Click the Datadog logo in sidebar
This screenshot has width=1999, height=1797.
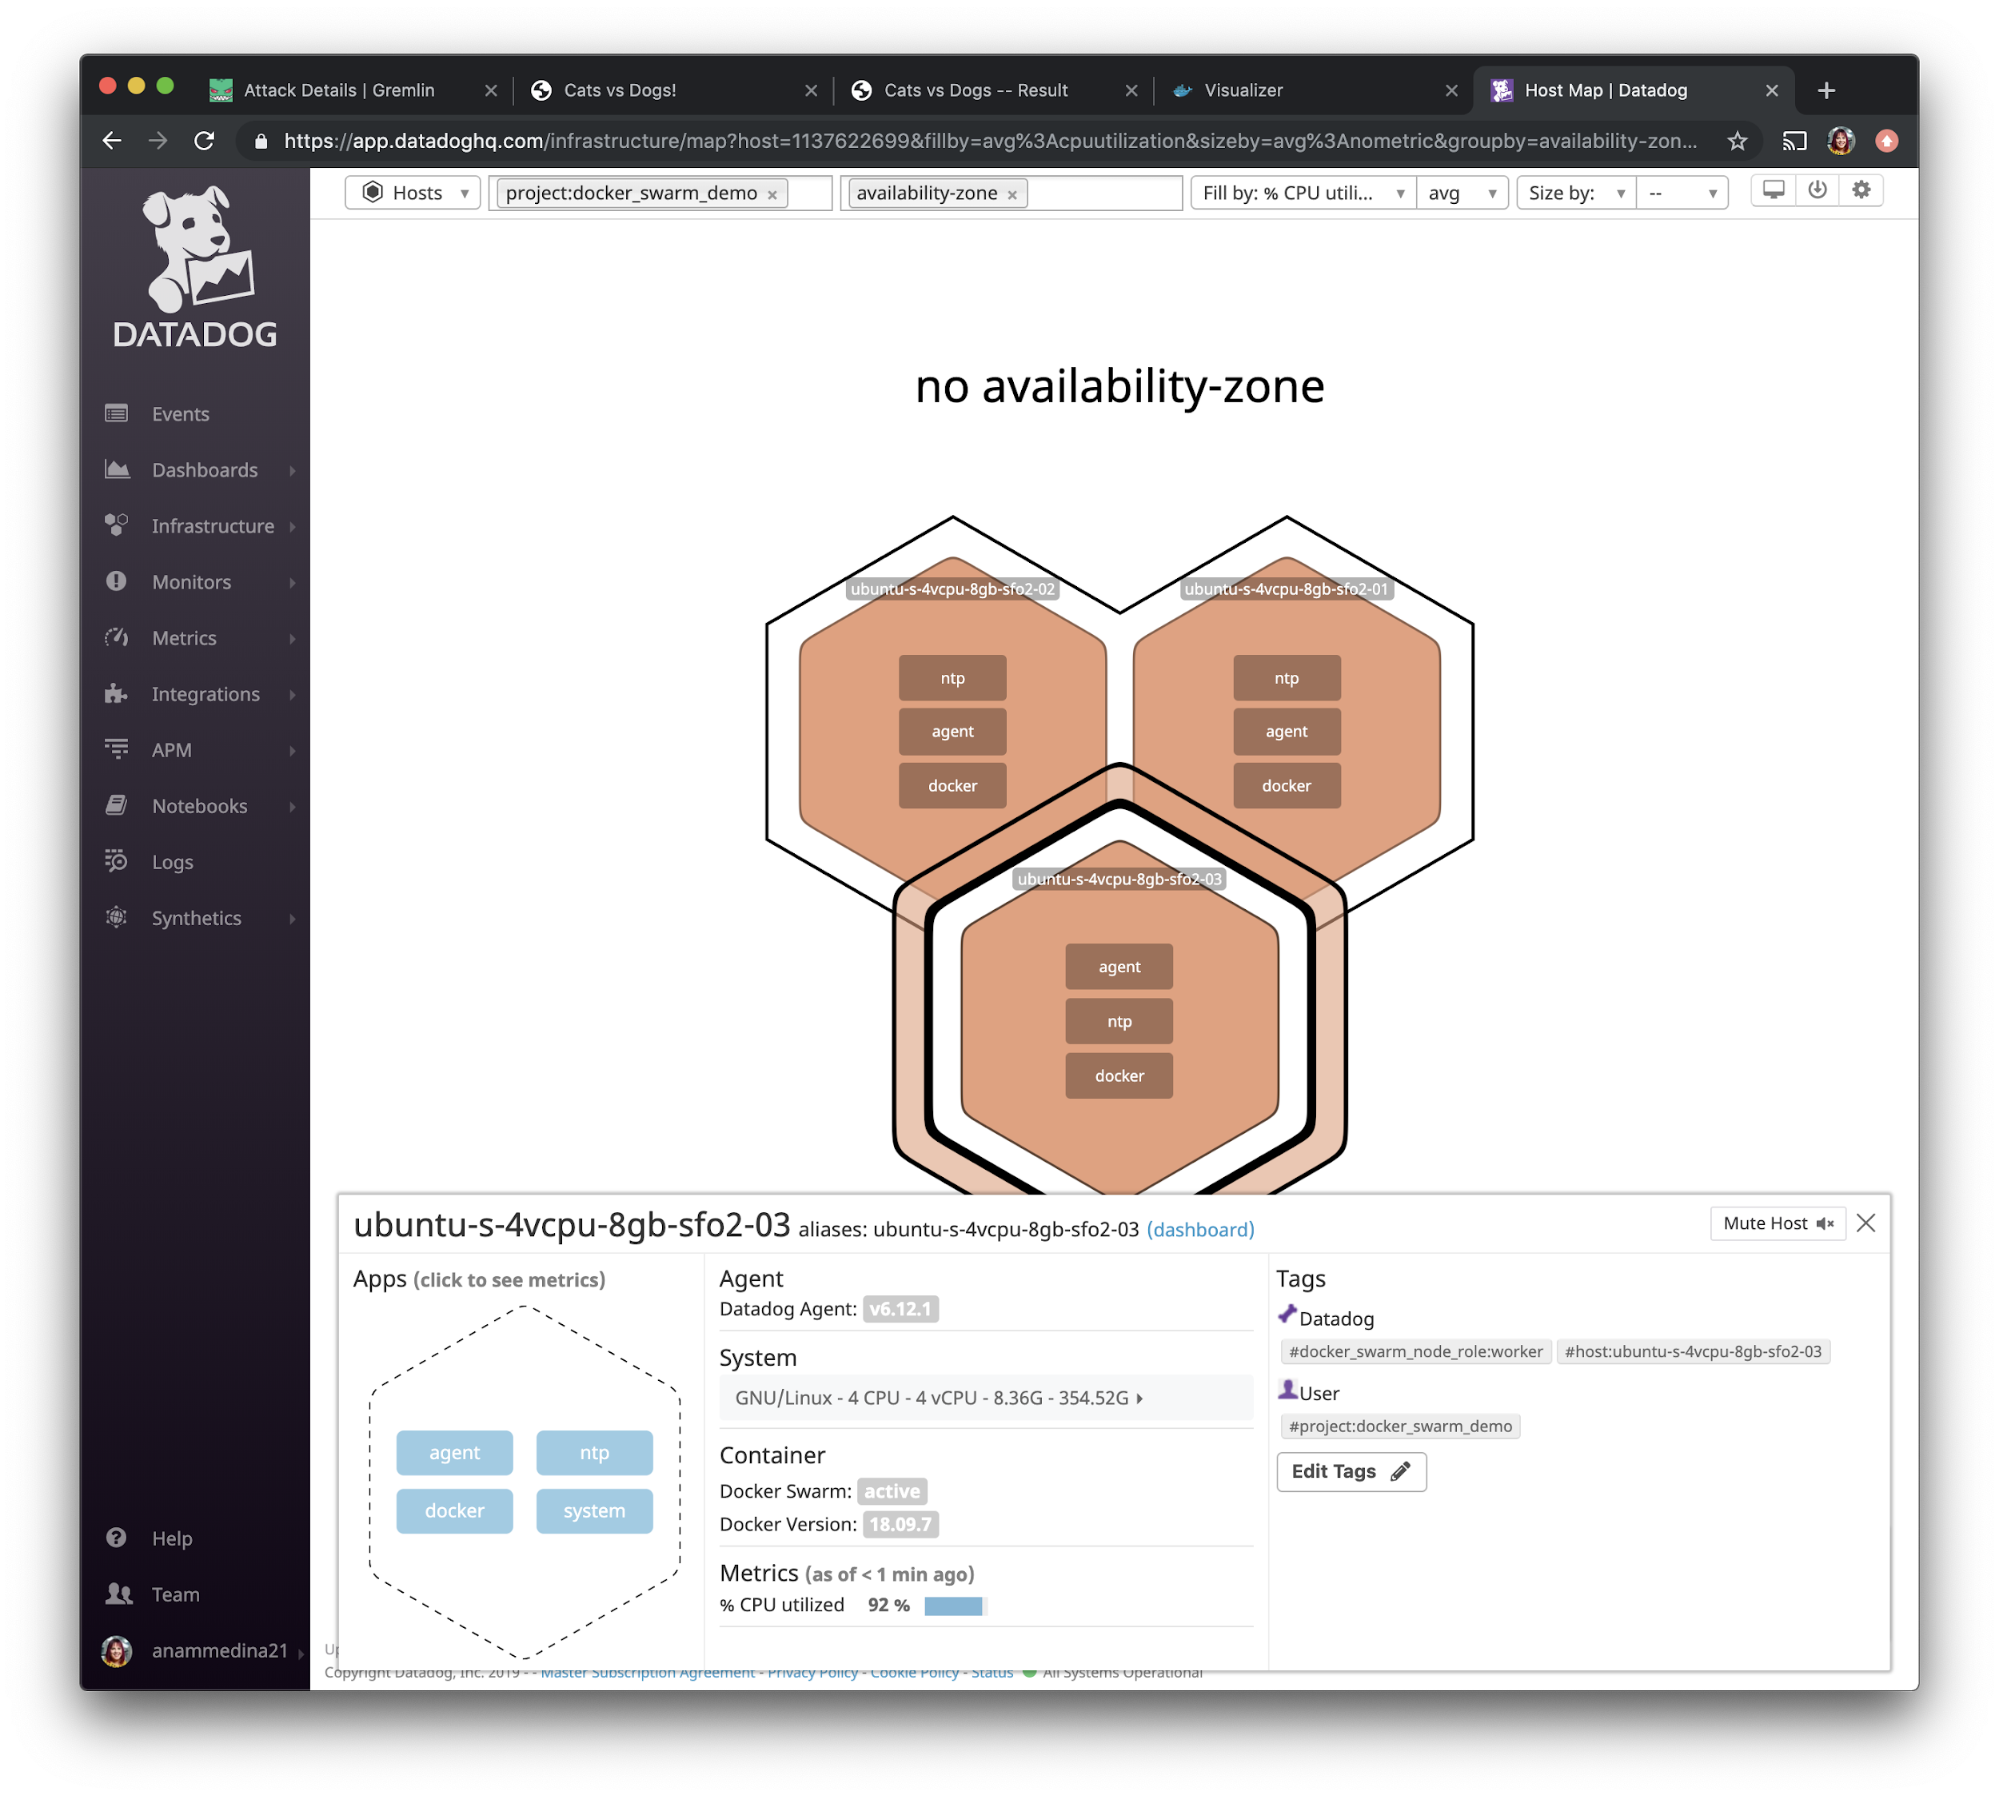(196, 266)
